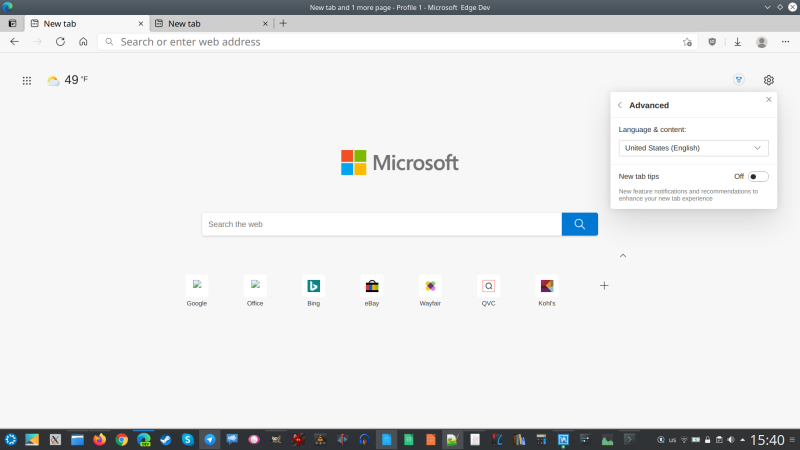This screenshot has height=450, width=800.
Task: Open the Language & content dropdown
Action: pyautogui.click(x=693, y=148)
